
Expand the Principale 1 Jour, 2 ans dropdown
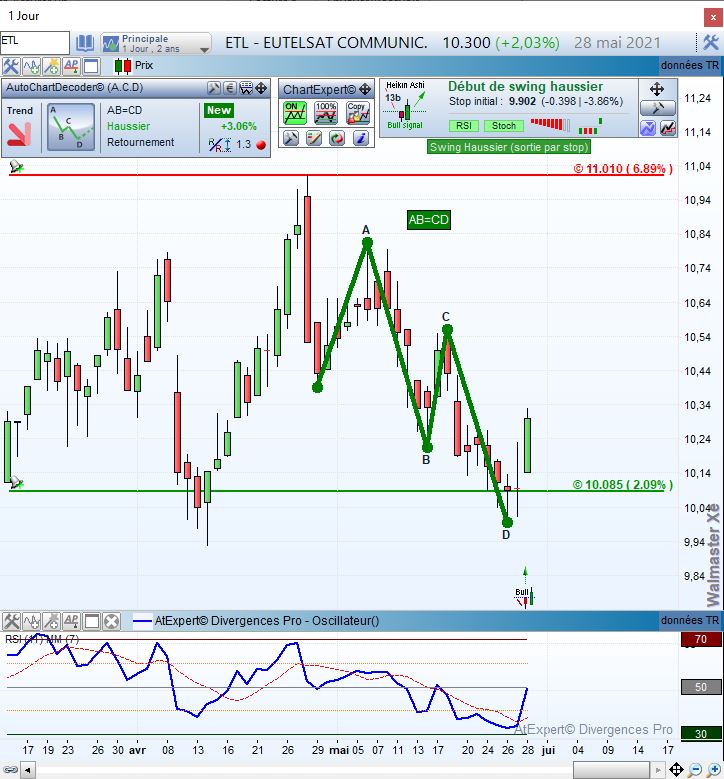pos(156,43)
